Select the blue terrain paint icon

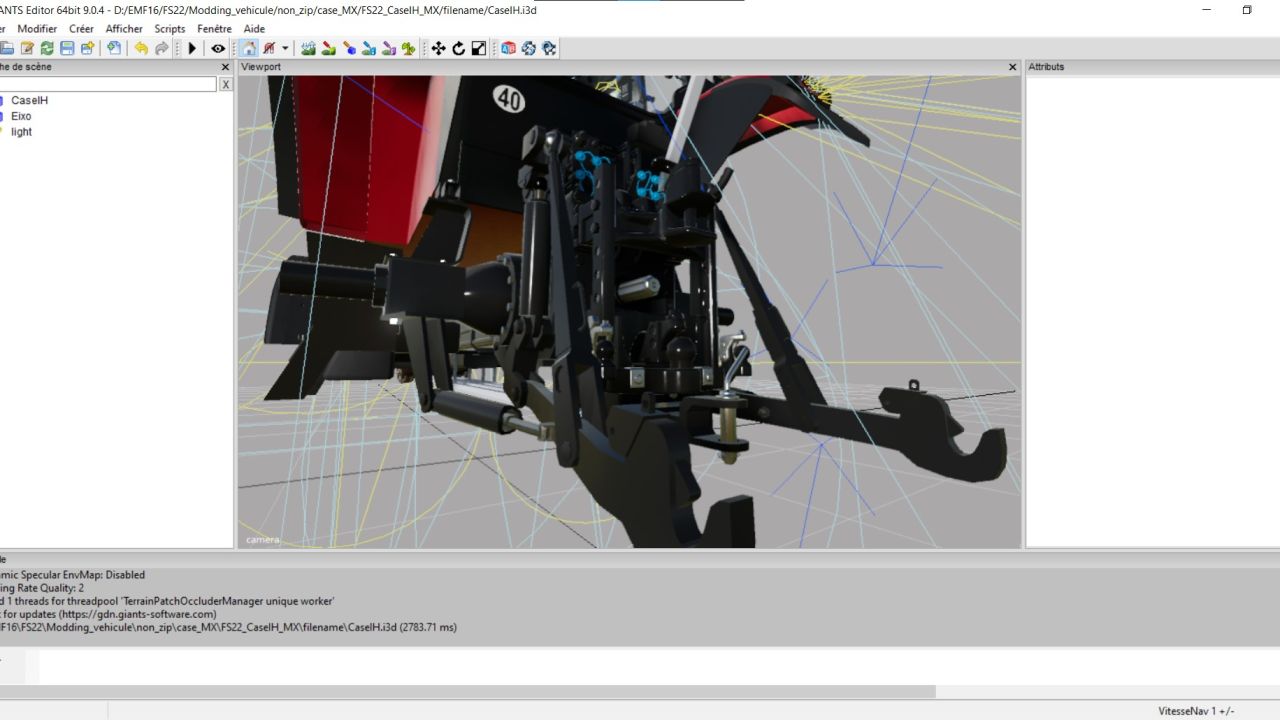click(x=349, y=48)
